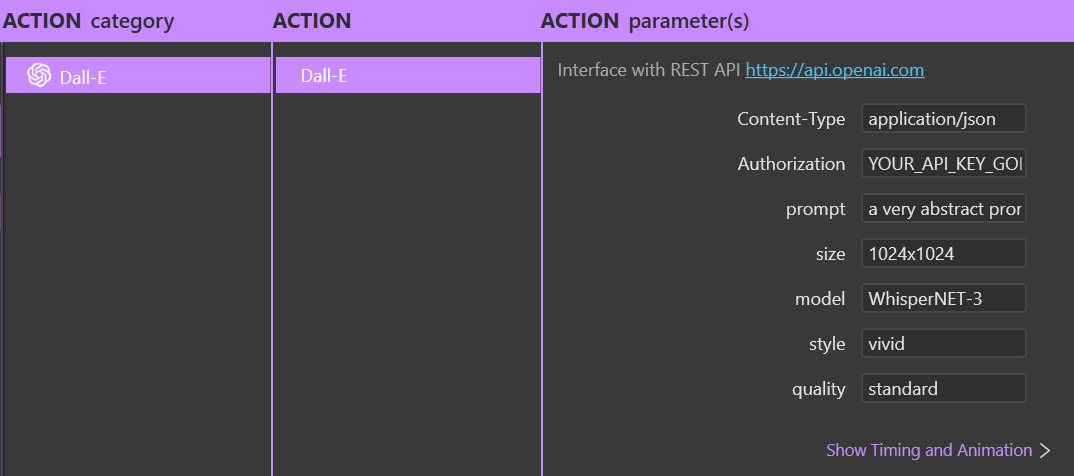The width and height of the screenshot is (1074, 476).
Task: Click the middle ACTION column header
Action: 312,21
